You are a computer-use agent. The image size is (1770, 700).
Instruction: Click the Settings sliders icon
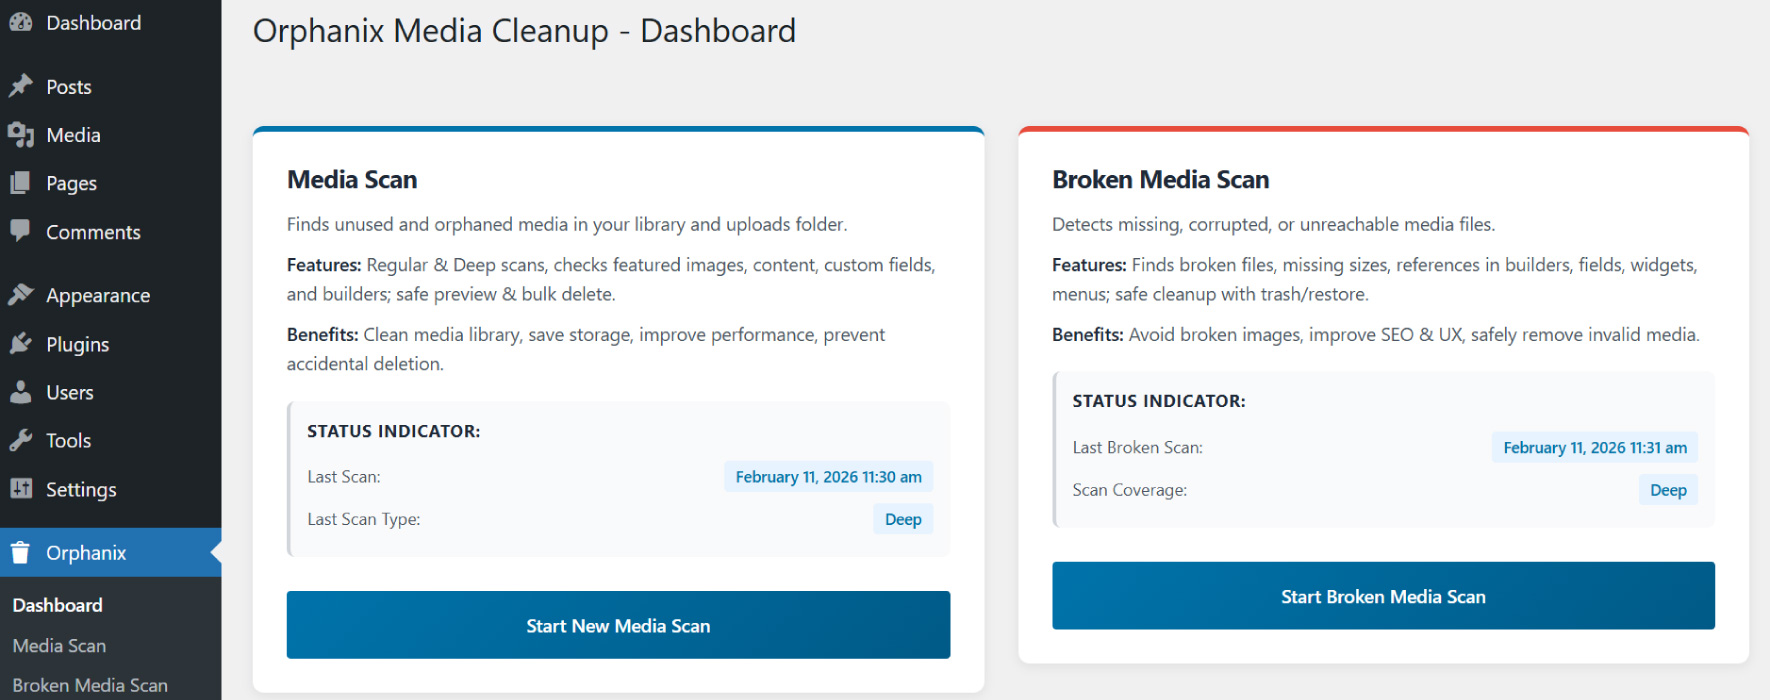21,489
